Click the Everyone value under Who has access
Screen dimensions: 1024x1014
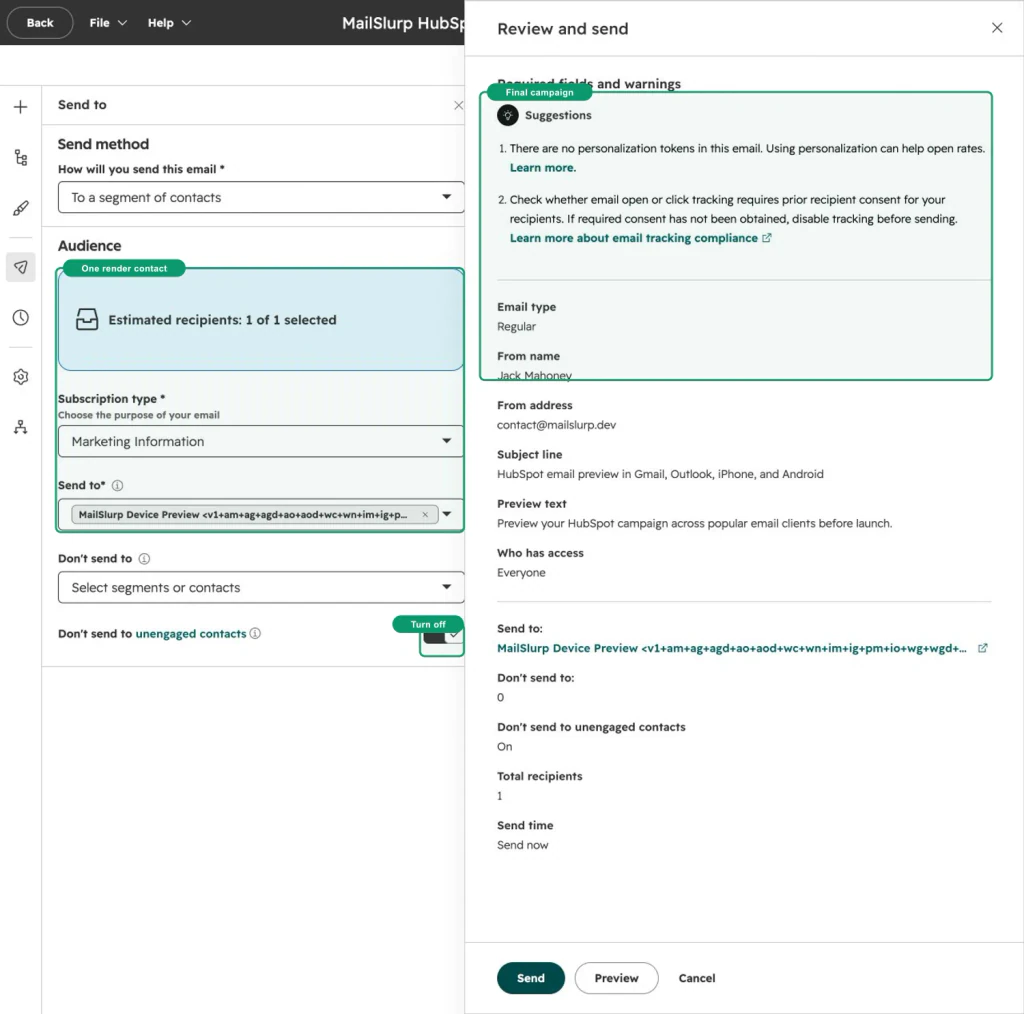pos(521,572)
